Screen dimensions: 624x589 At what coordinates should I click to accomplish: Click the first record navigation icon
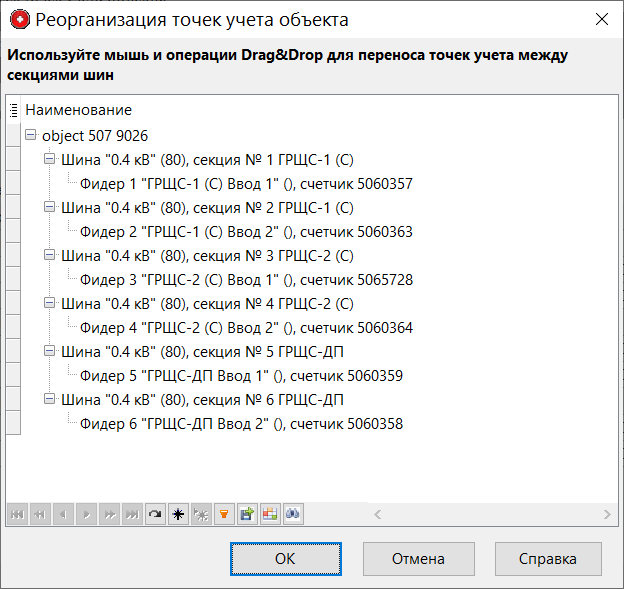pos(17,514)
